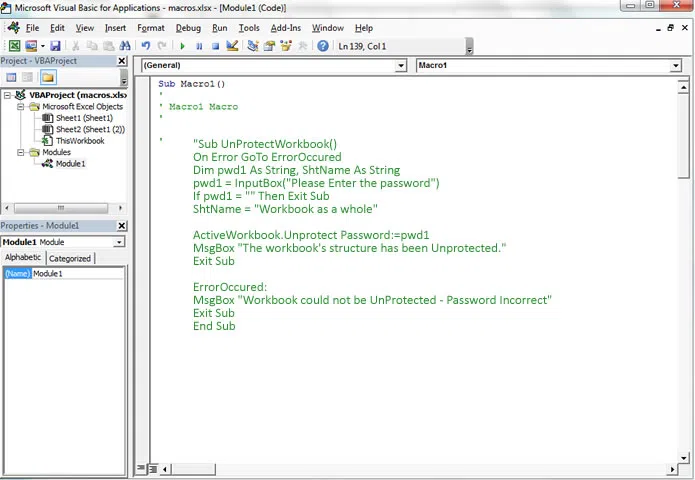695x480 pixels.
Task: Close the Properties - Module1 panel
Action: click(122, 226)
